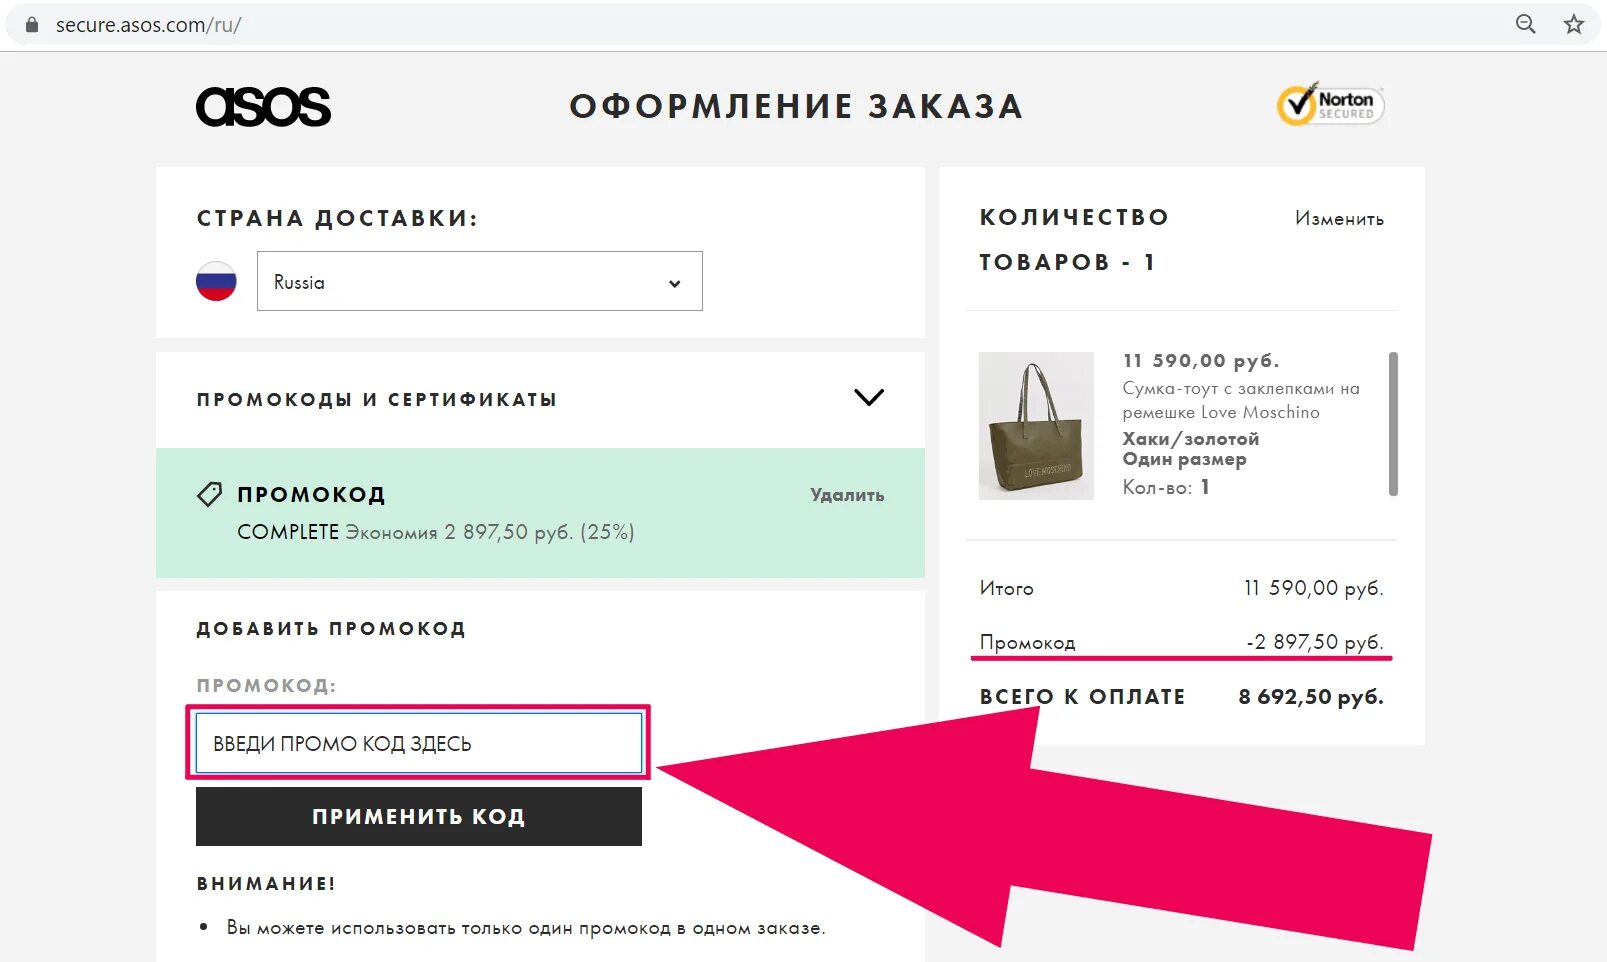1607x962 pixels.
Task: Click the browser zoom magnifier icon
Action: [x=1525, y=25]
